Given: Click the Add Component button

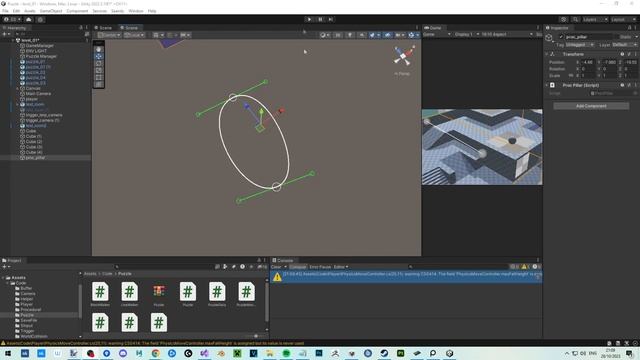Looking at the screenshot, I should click(x=591, y=106).
